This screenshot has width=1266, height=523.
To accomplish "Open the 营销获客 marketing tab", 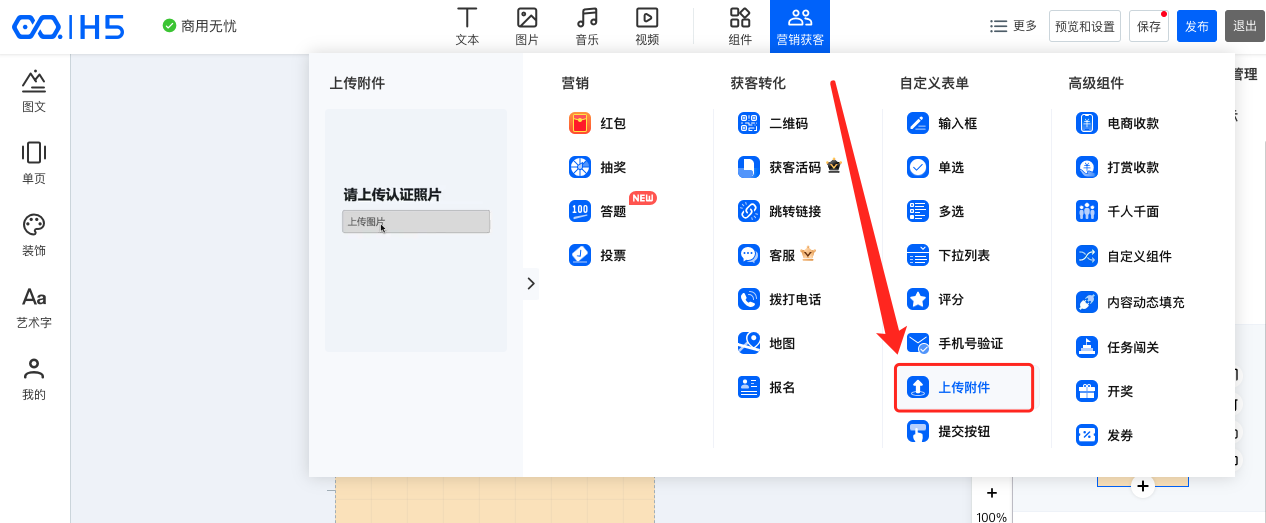I will (800, 27).
